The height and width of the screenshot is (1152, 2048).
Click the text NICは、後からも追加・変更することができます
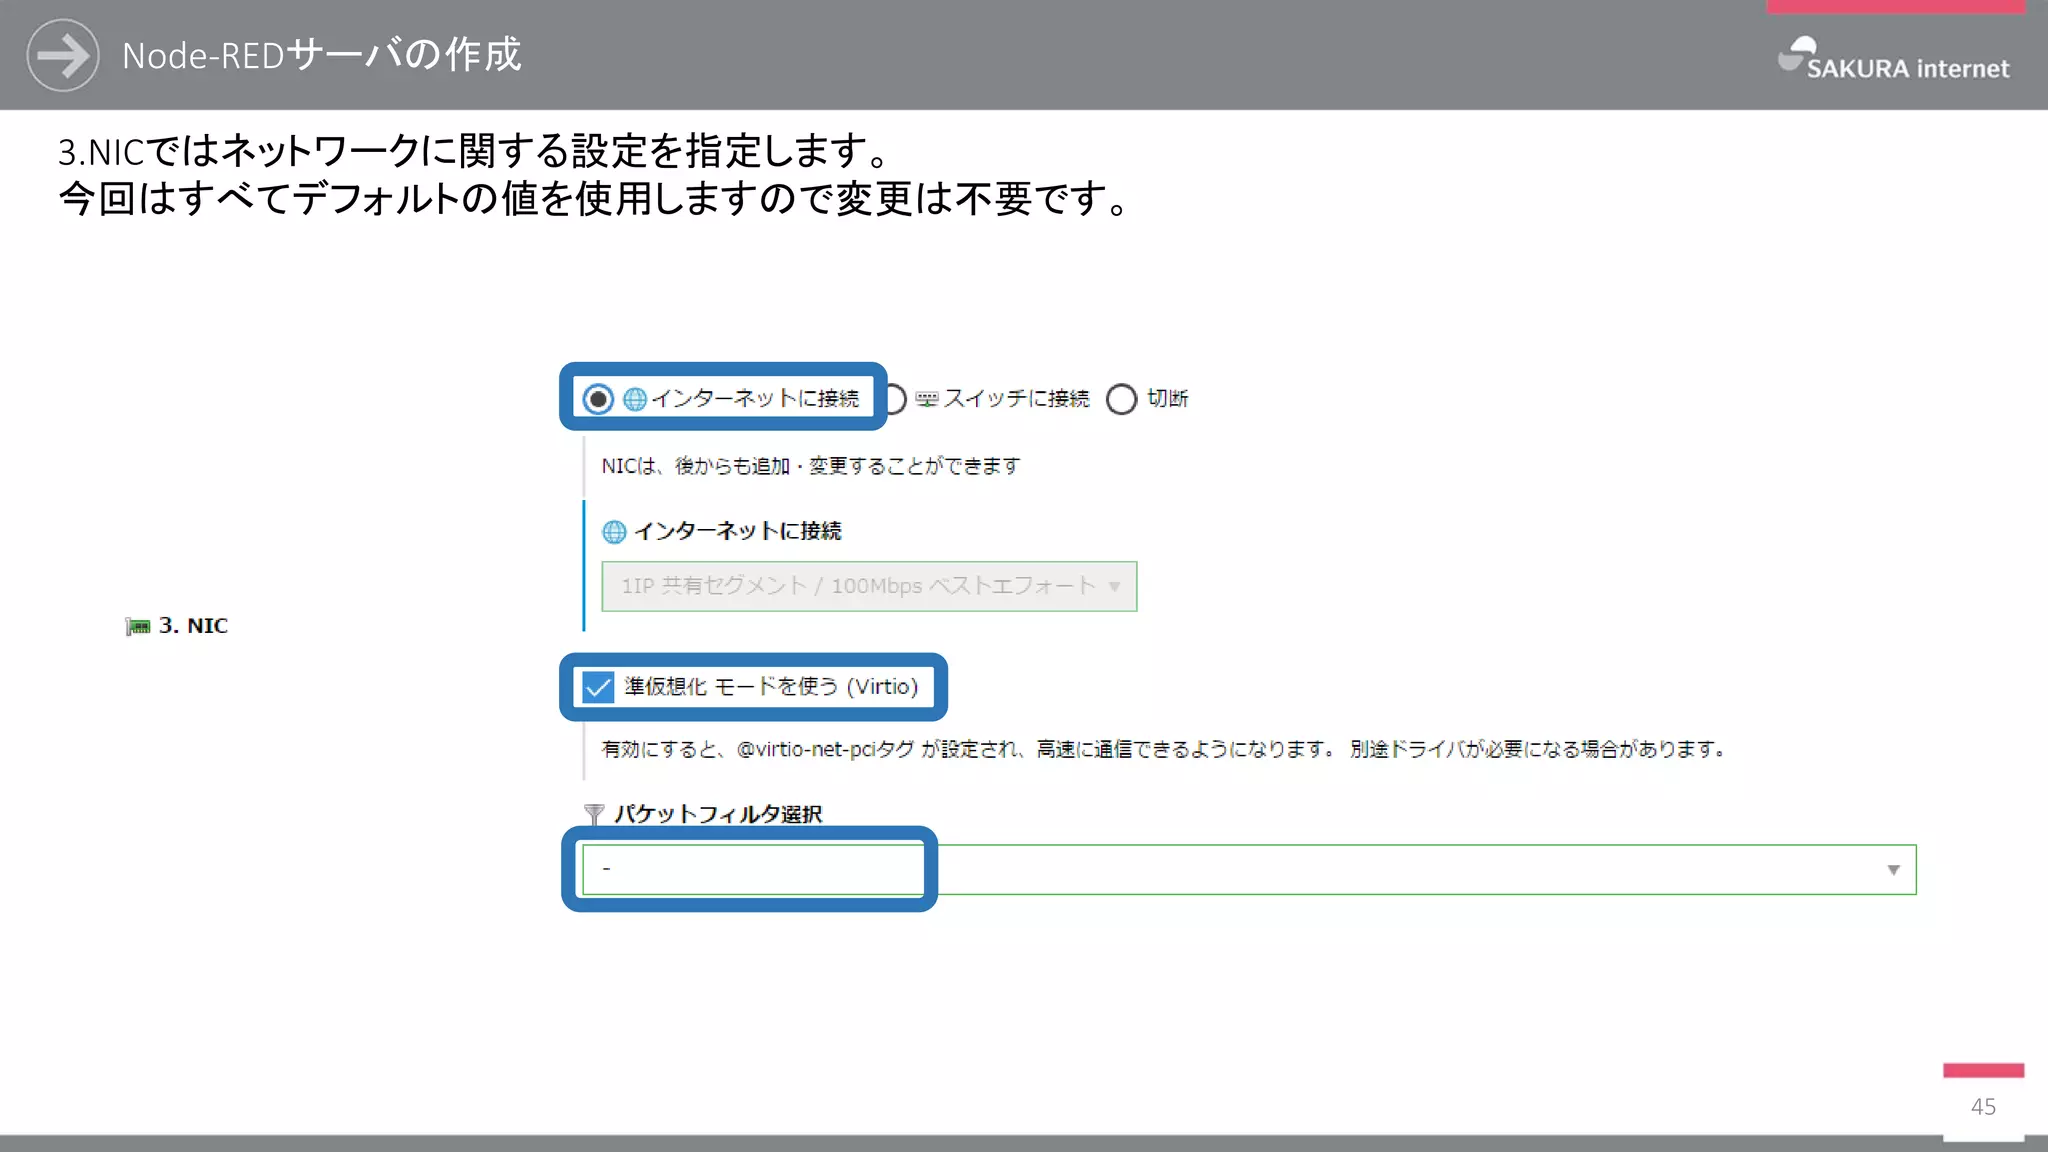pos(811,466)
